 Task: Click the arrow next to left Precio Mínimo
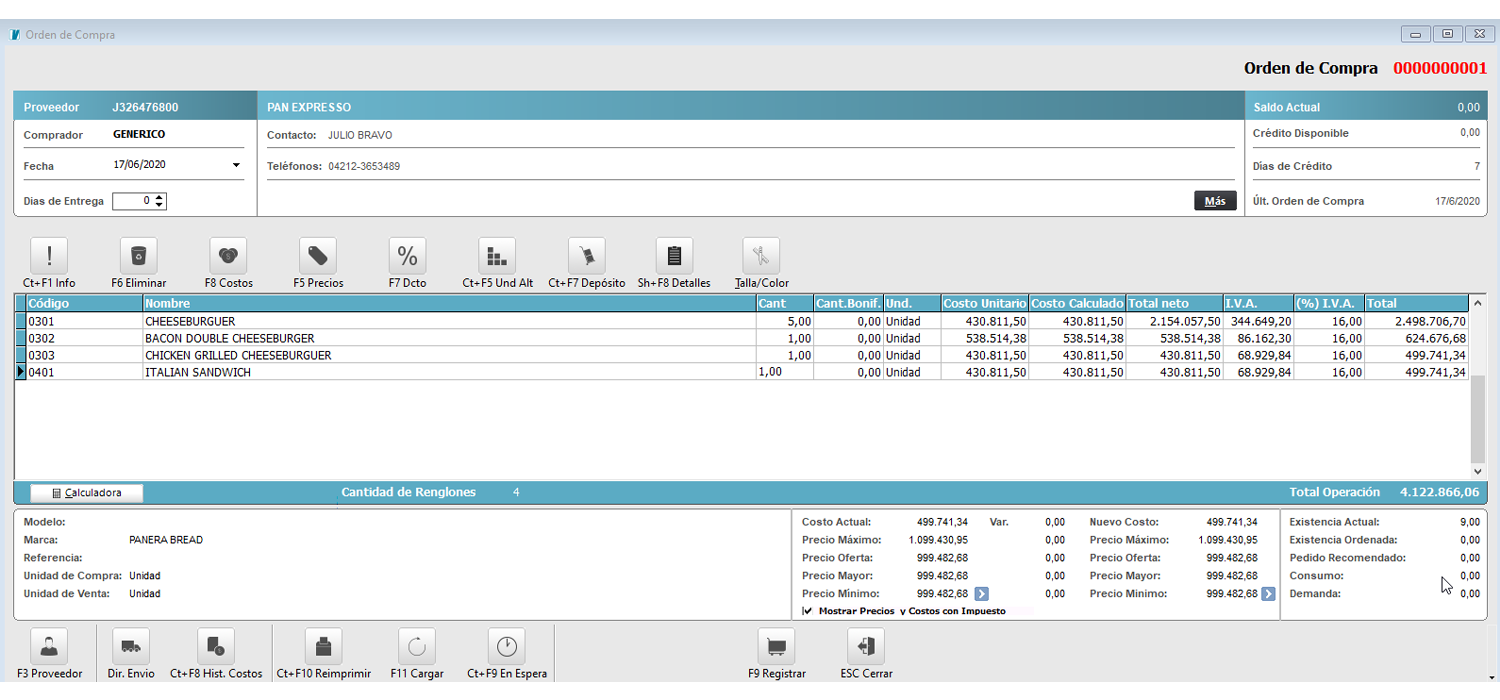click(x=981, y=594)
